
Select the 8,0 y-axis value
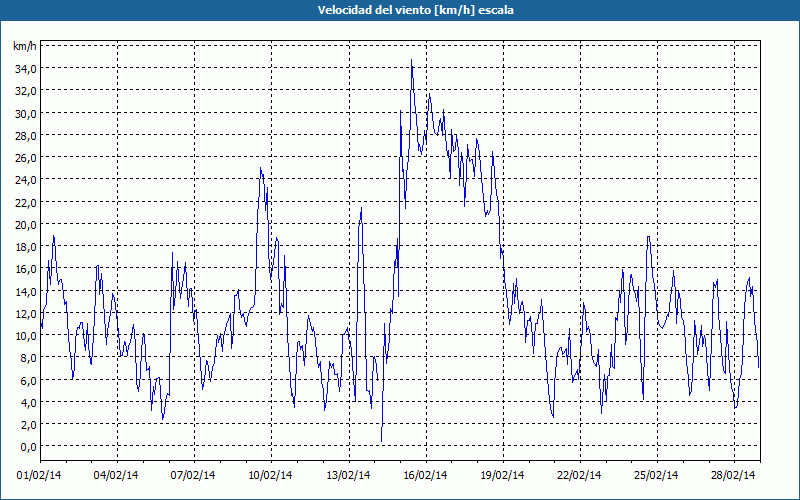[x=28, y=357]
